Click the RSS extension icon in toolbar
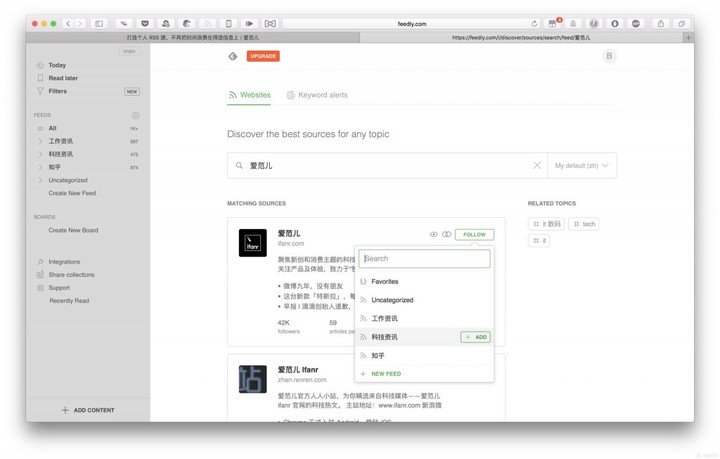720x459 pixels. (x=208, y=23)
